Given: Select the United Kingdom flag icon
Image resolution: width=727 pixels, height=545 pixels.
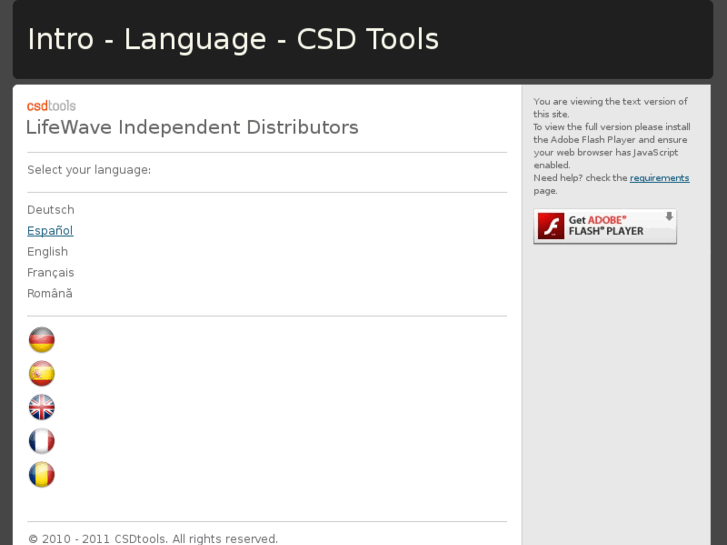Looking at the screenshot, I should (42, 407).
